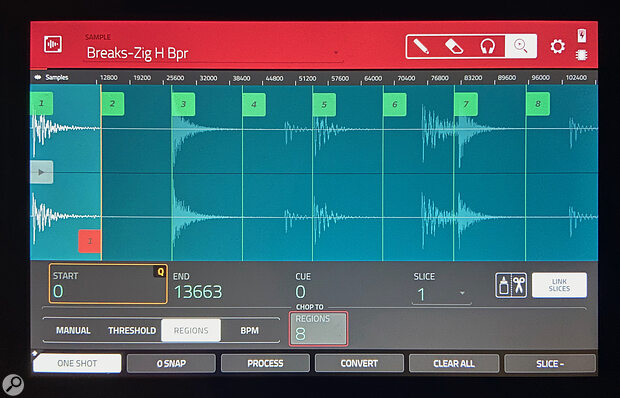The width and height of the screenshot is (620, 398).
Task: Toggle Link Slices
Action: 559,285
